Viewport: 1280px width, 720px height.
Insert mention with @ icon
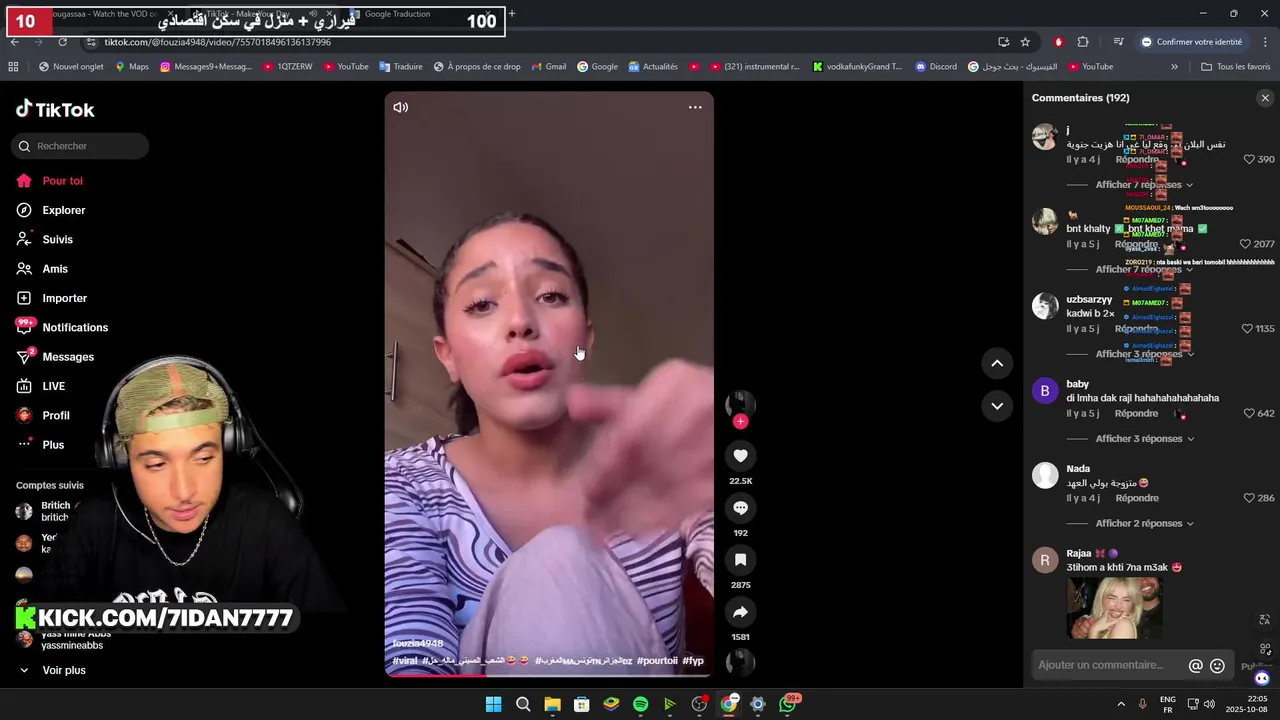pyautogui.click(x=1195, y=666)
